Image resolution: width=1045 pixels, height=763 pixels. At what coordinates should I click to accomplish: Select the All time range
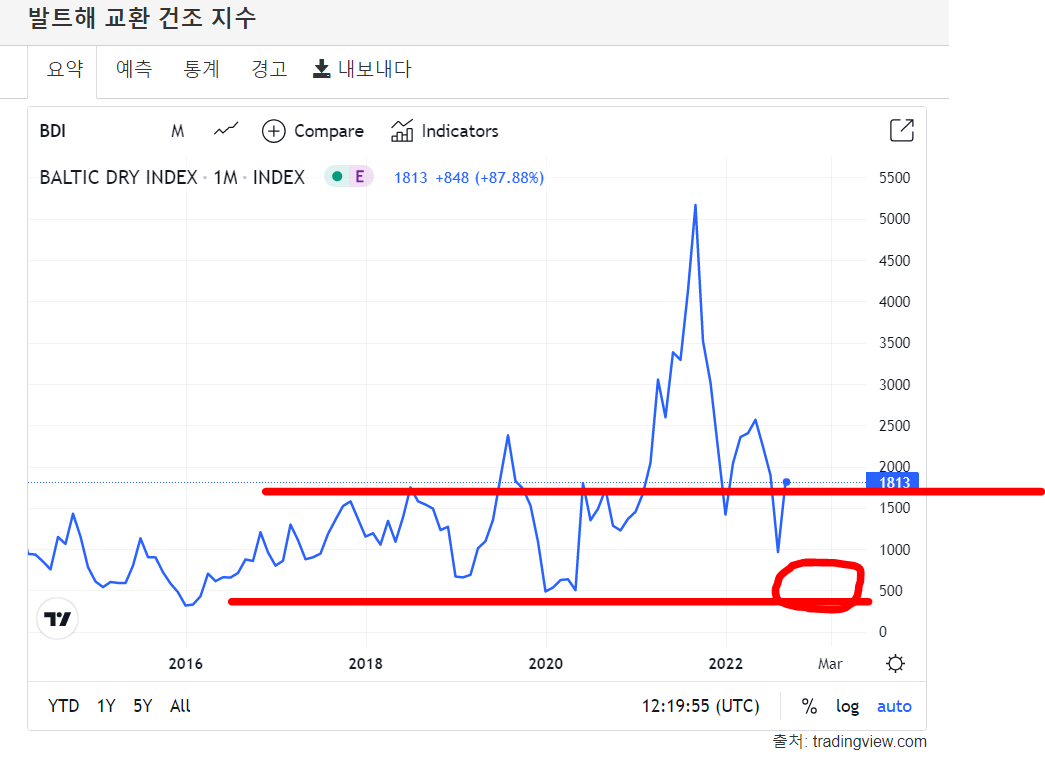(x=180, y=706)
